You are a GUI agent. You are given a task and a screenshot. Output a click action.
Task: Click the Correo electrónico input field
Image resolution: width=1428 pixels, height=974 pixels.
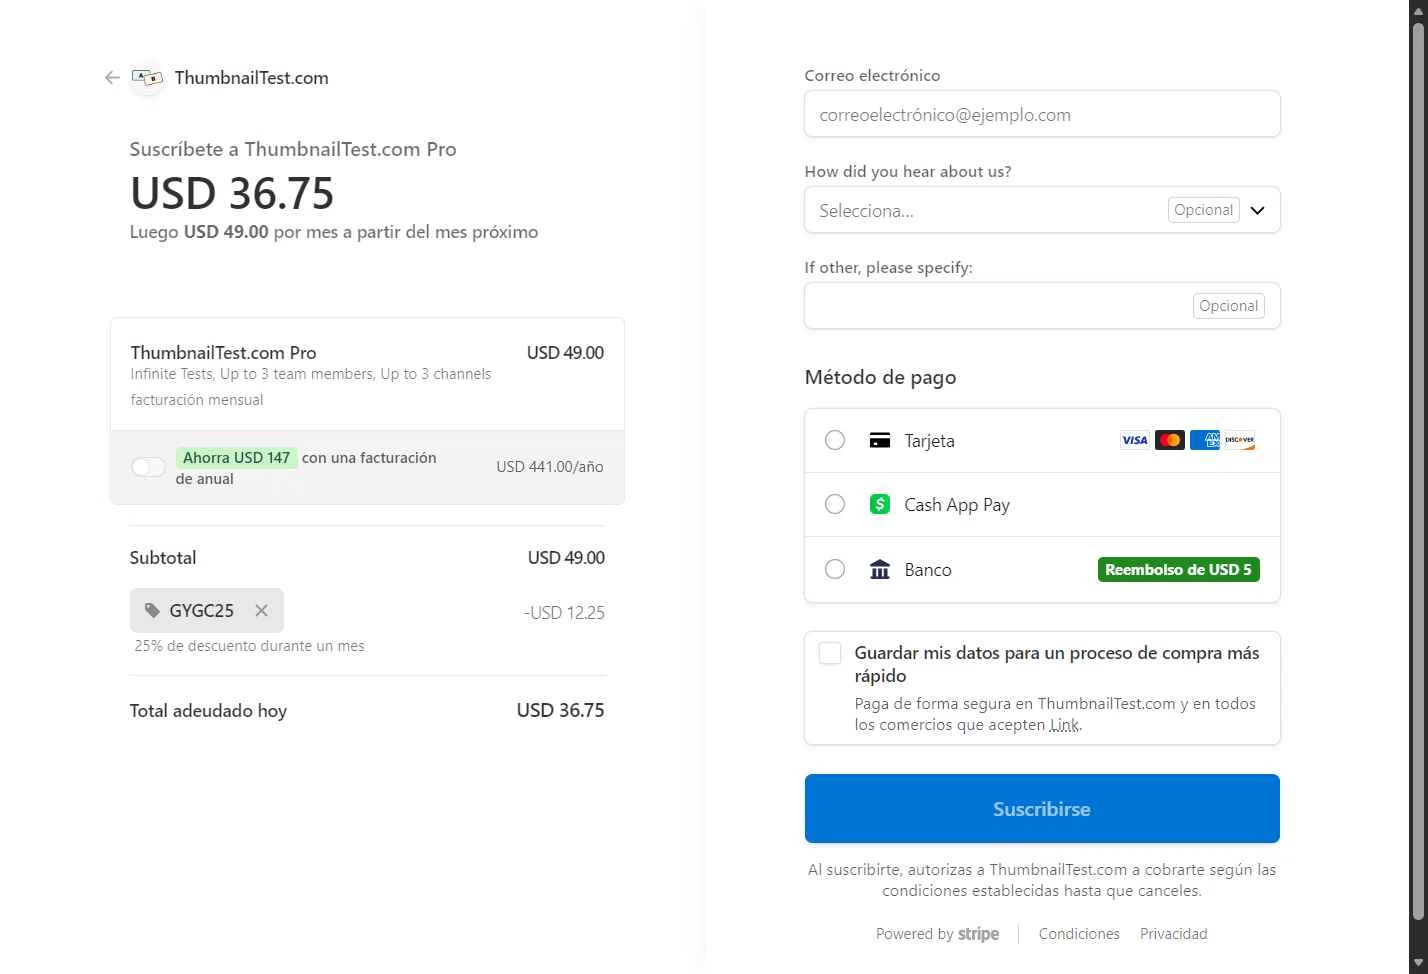1042,114
